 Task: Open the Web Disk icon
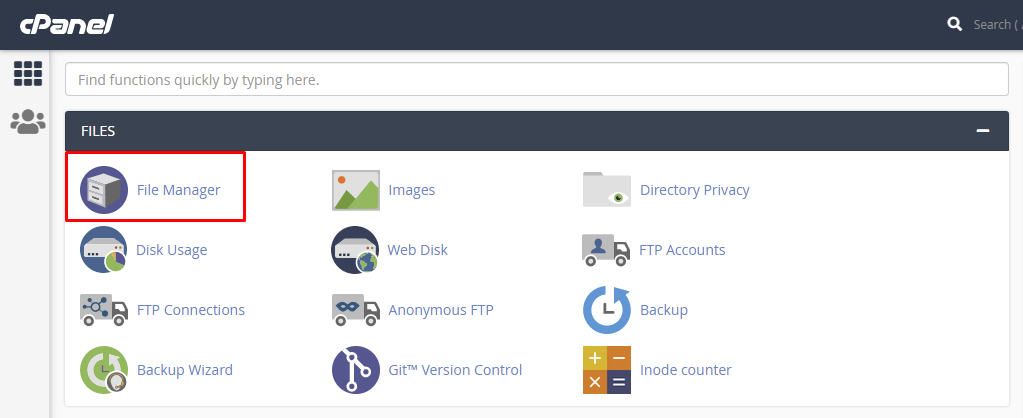tap(356, 250)
